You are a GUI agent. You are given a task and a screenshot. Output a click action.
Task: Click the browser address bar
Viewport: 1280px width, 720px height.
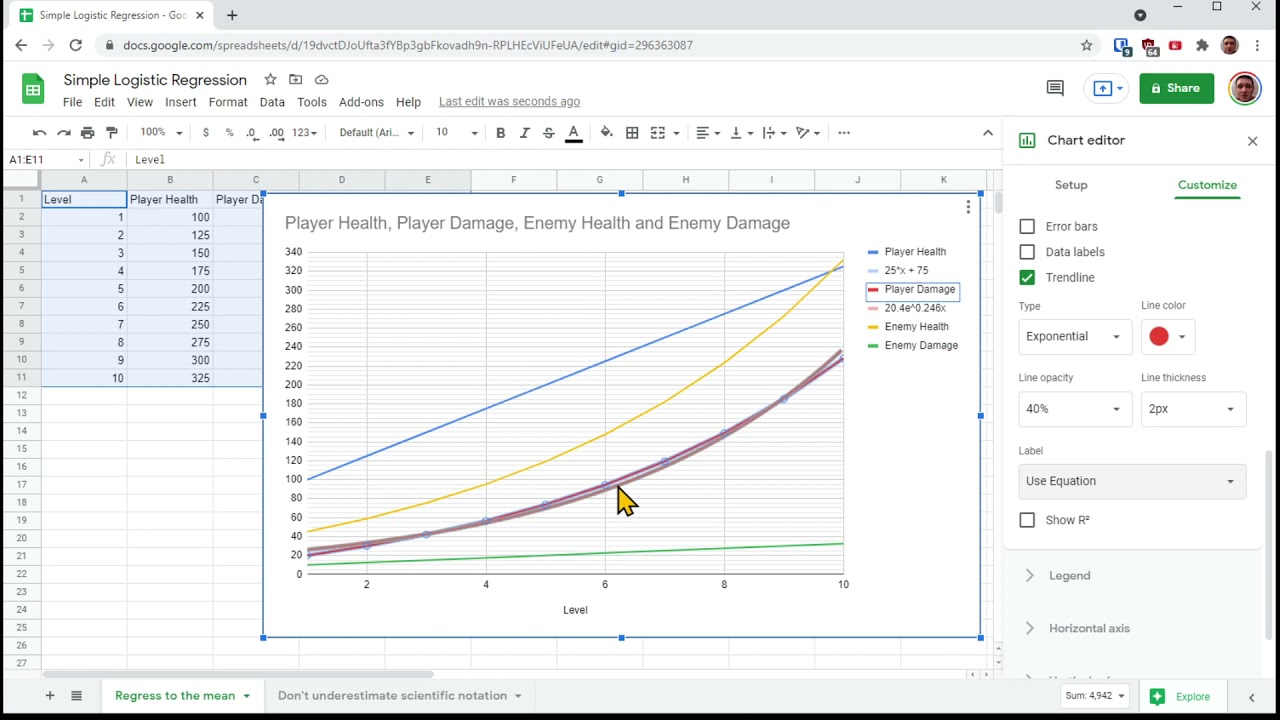click(590, 45)
